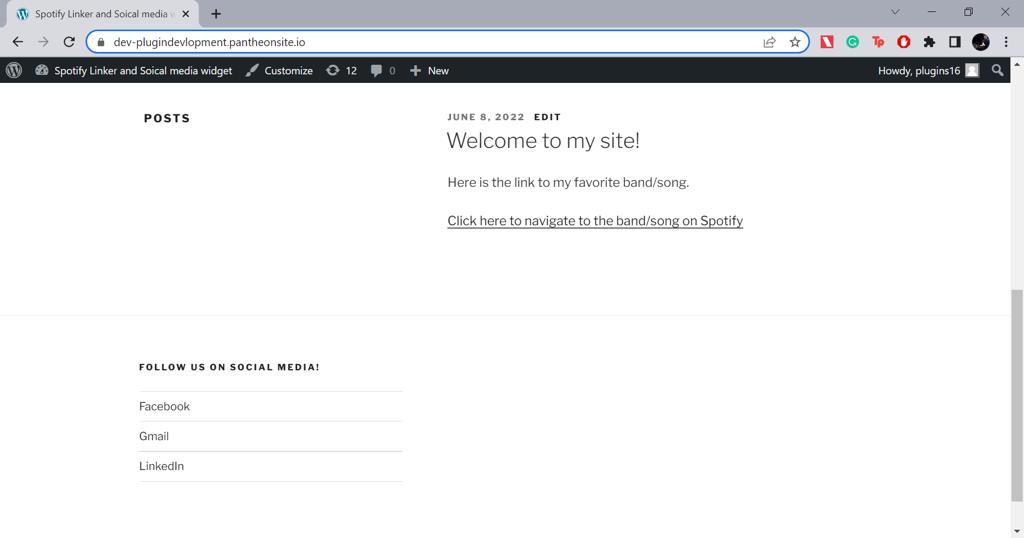Open the June 8, 2022 post date link
The height and width of the screenshot is (538, 1024).
pos(486,117)
